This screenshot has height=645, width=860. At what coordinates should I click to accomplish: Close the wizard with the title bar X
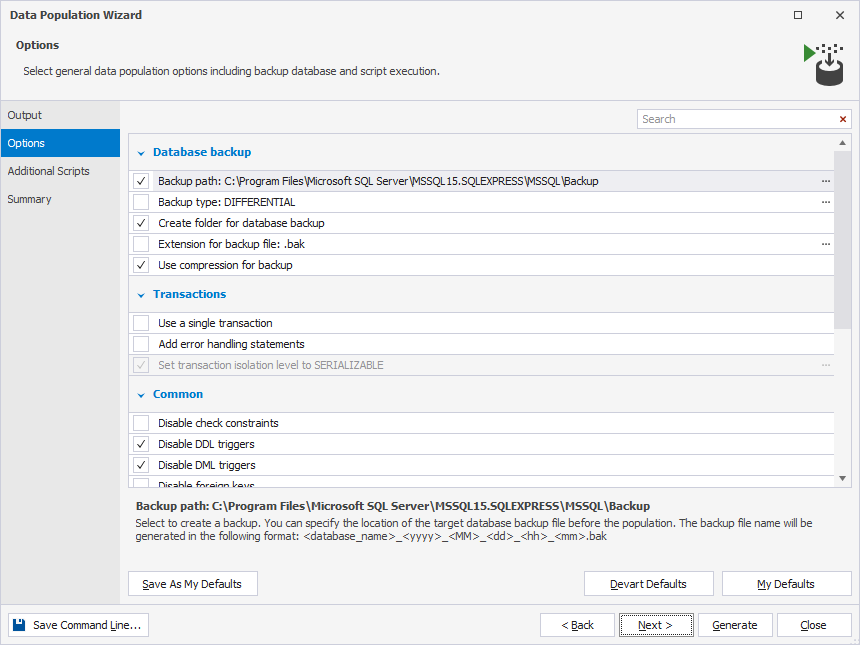840,15
